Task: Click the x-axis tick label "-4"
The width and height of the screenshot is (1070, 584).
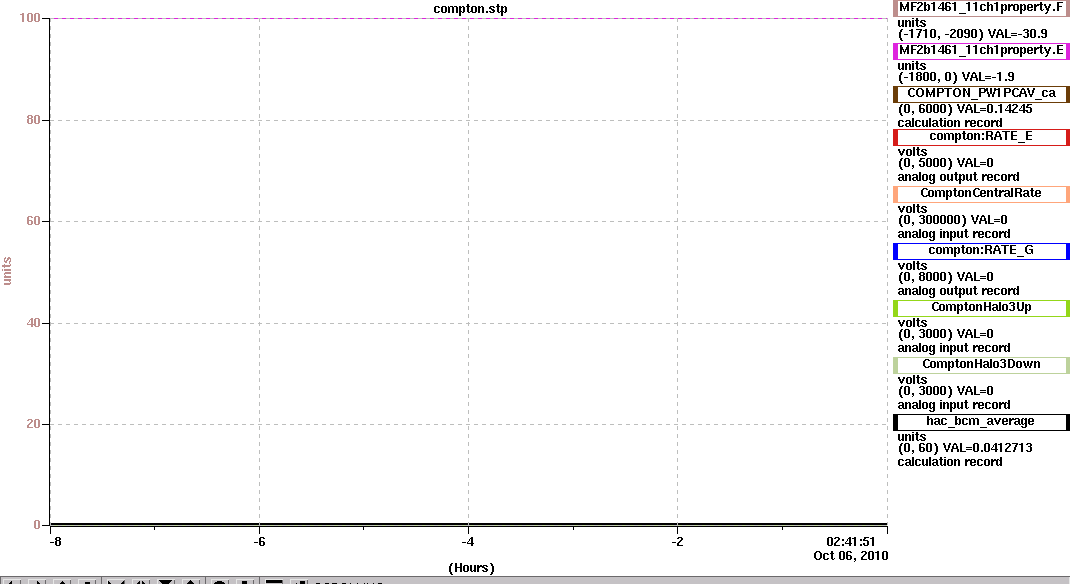Action: 467,542
